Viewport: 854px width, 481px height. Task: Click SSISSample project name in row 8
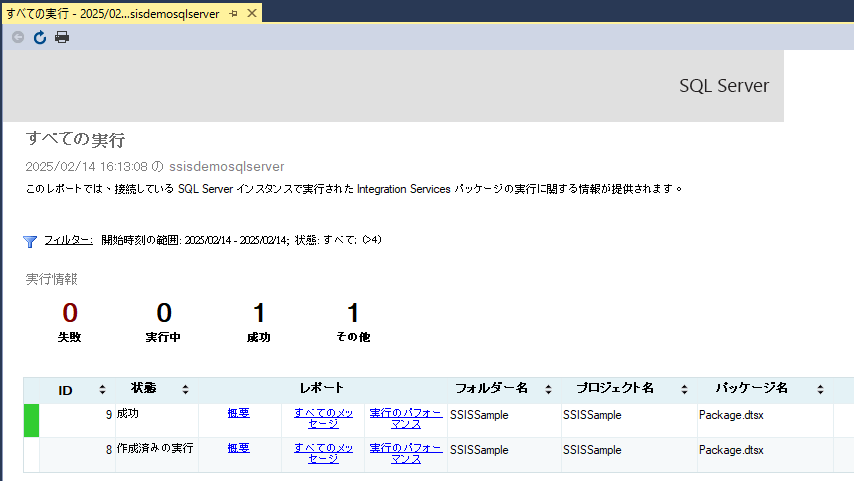click(x=592, y=450)
